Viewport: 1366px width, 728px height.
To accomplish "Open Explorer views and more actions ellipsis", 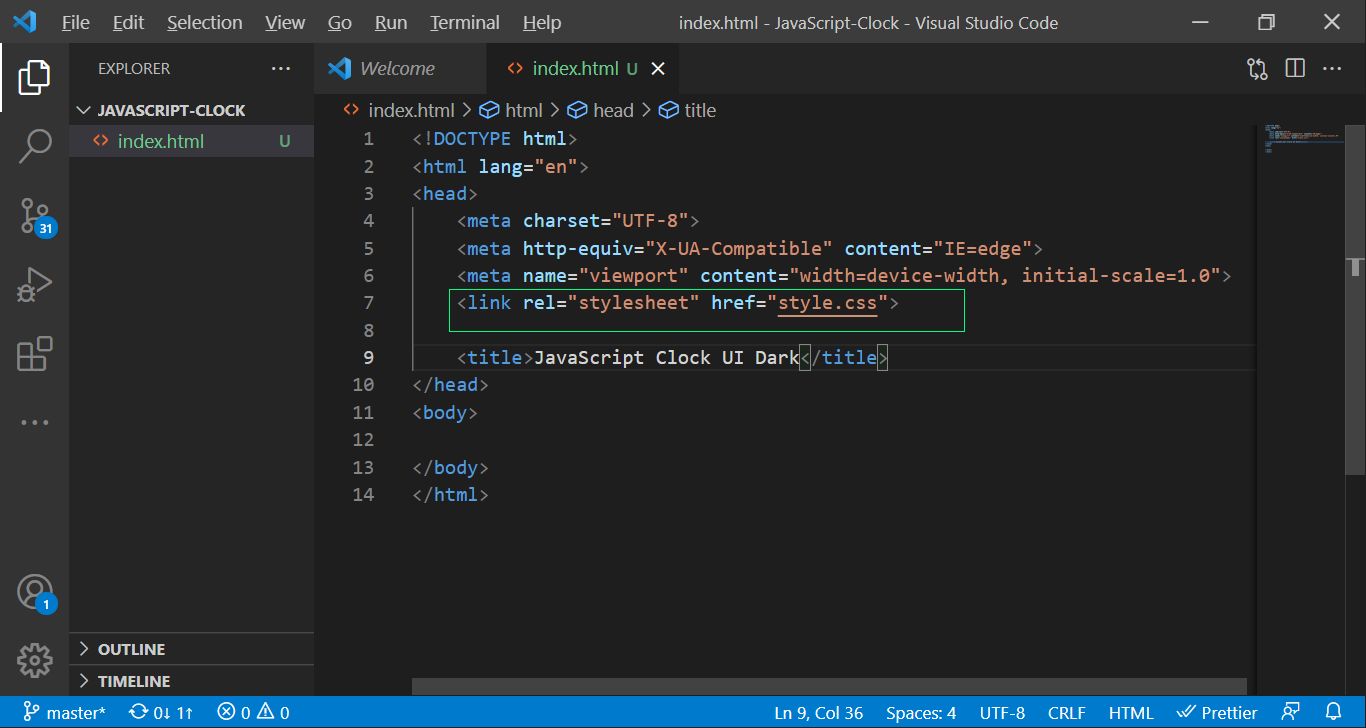I will [x=281, y=69].
